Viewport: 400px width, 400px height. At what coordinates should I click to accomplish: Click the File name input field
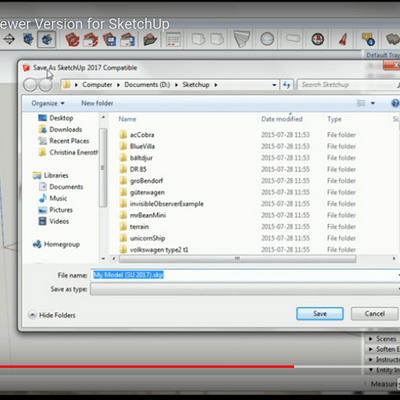(245, 275)
